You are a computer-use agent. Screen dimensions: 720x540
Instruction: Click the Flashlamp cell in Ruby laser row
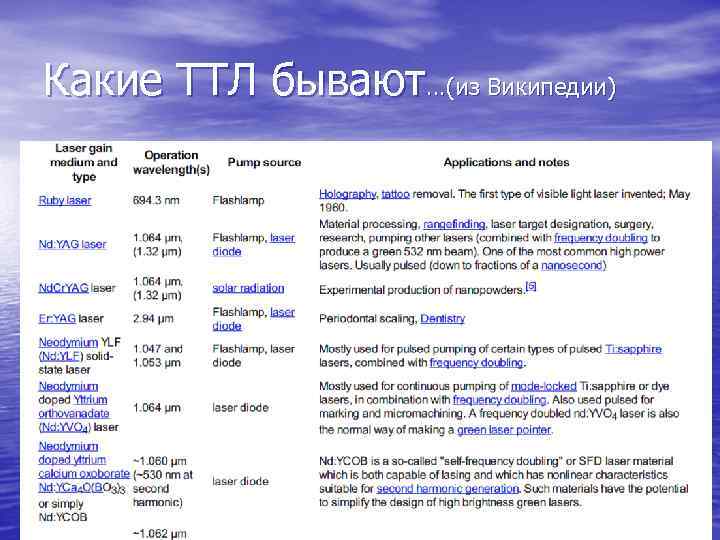click(238, 201)
